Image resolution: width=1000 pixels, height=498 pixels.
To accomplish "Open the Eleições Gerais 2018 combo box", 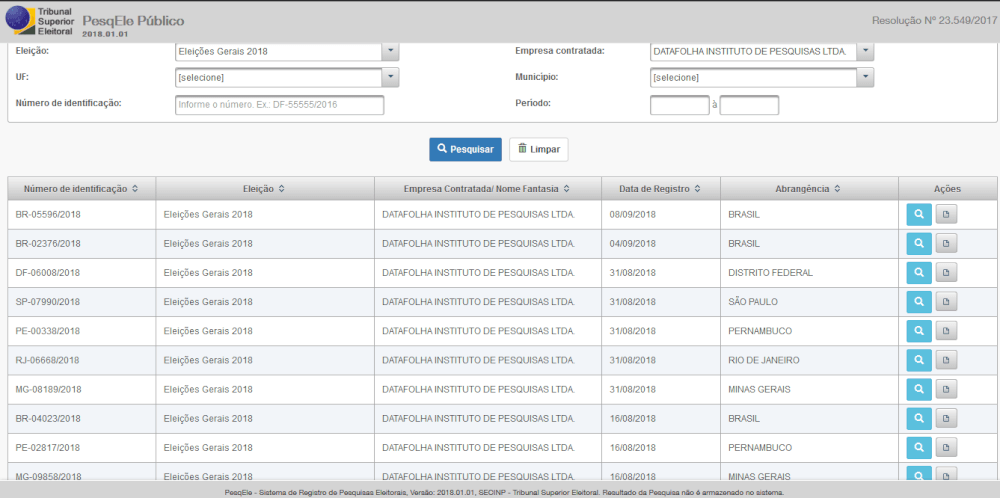I will coord(287,52).
